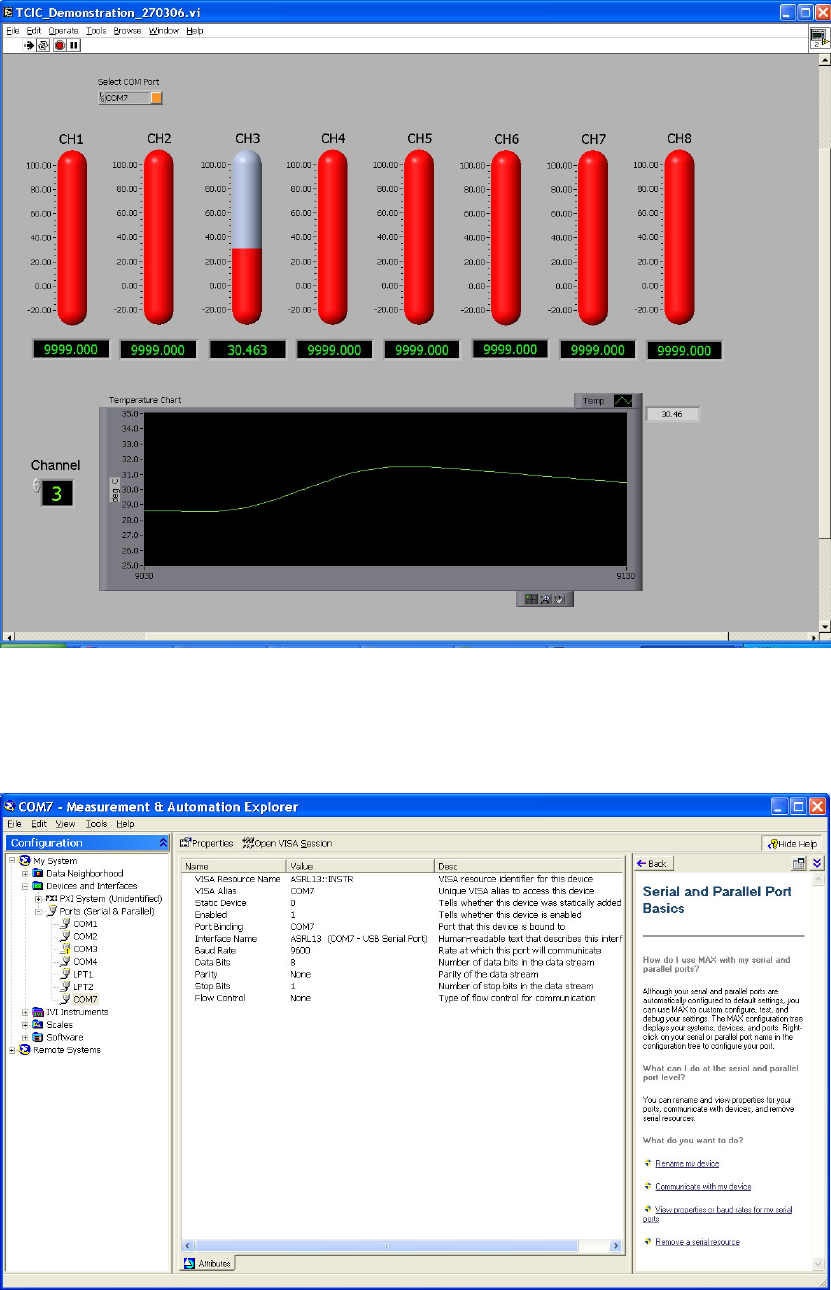This screenshot has width=831, height=1290.
Task: Click the Scales icon in tree
Action: point(38,1025)
